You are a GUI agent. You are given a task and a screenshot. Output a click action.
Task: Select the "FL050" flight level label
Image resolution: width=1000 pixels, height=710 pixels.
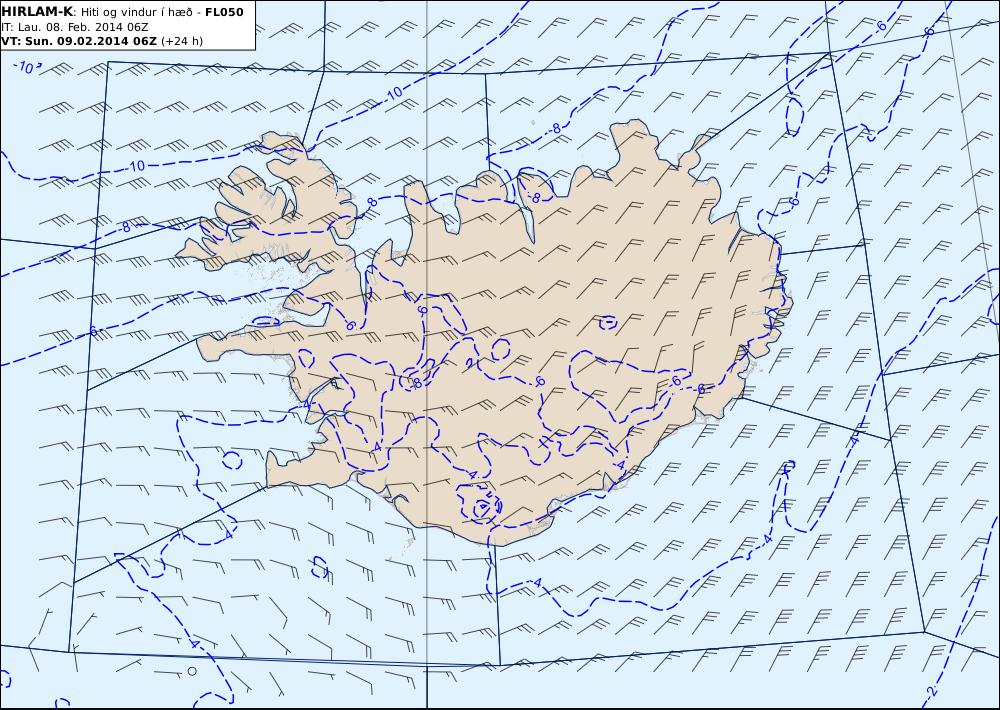224,12
